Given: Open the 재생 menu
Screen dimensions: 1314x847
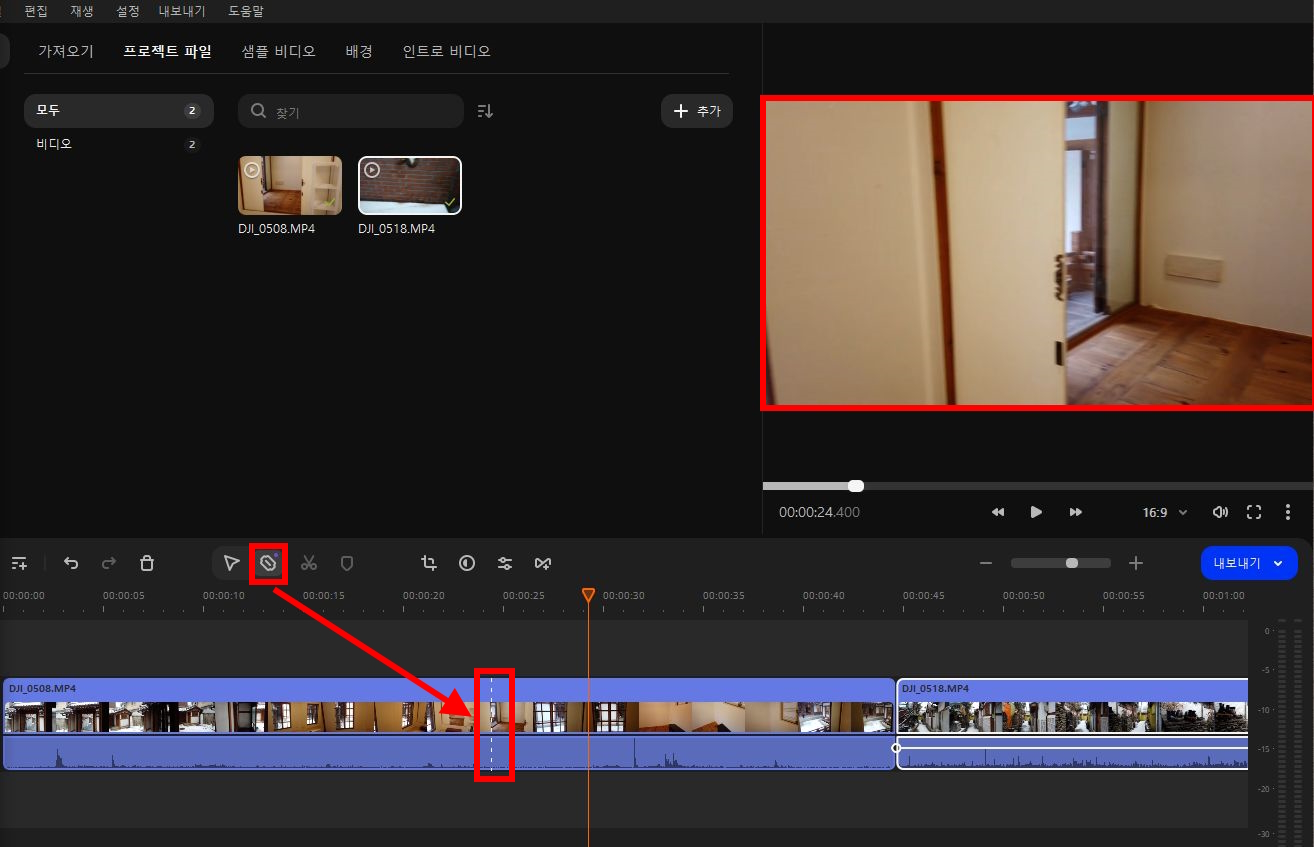Looking at the screenshot, I should point(82,11).
